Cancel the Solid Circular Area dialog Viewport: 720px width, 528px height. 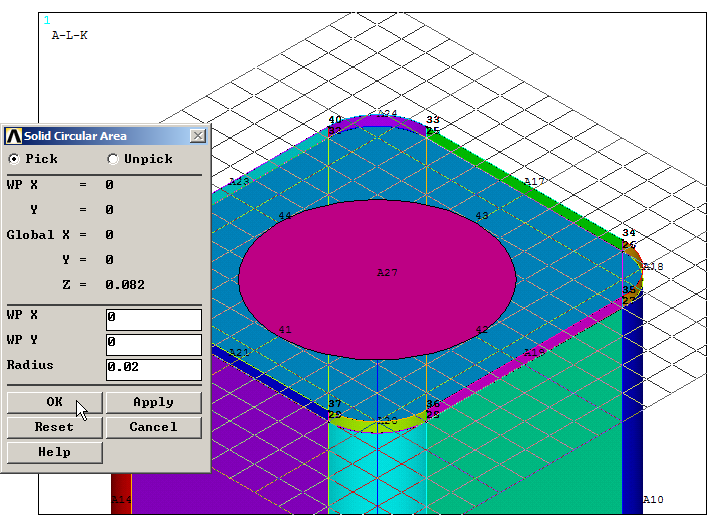[x=153, y=427]
